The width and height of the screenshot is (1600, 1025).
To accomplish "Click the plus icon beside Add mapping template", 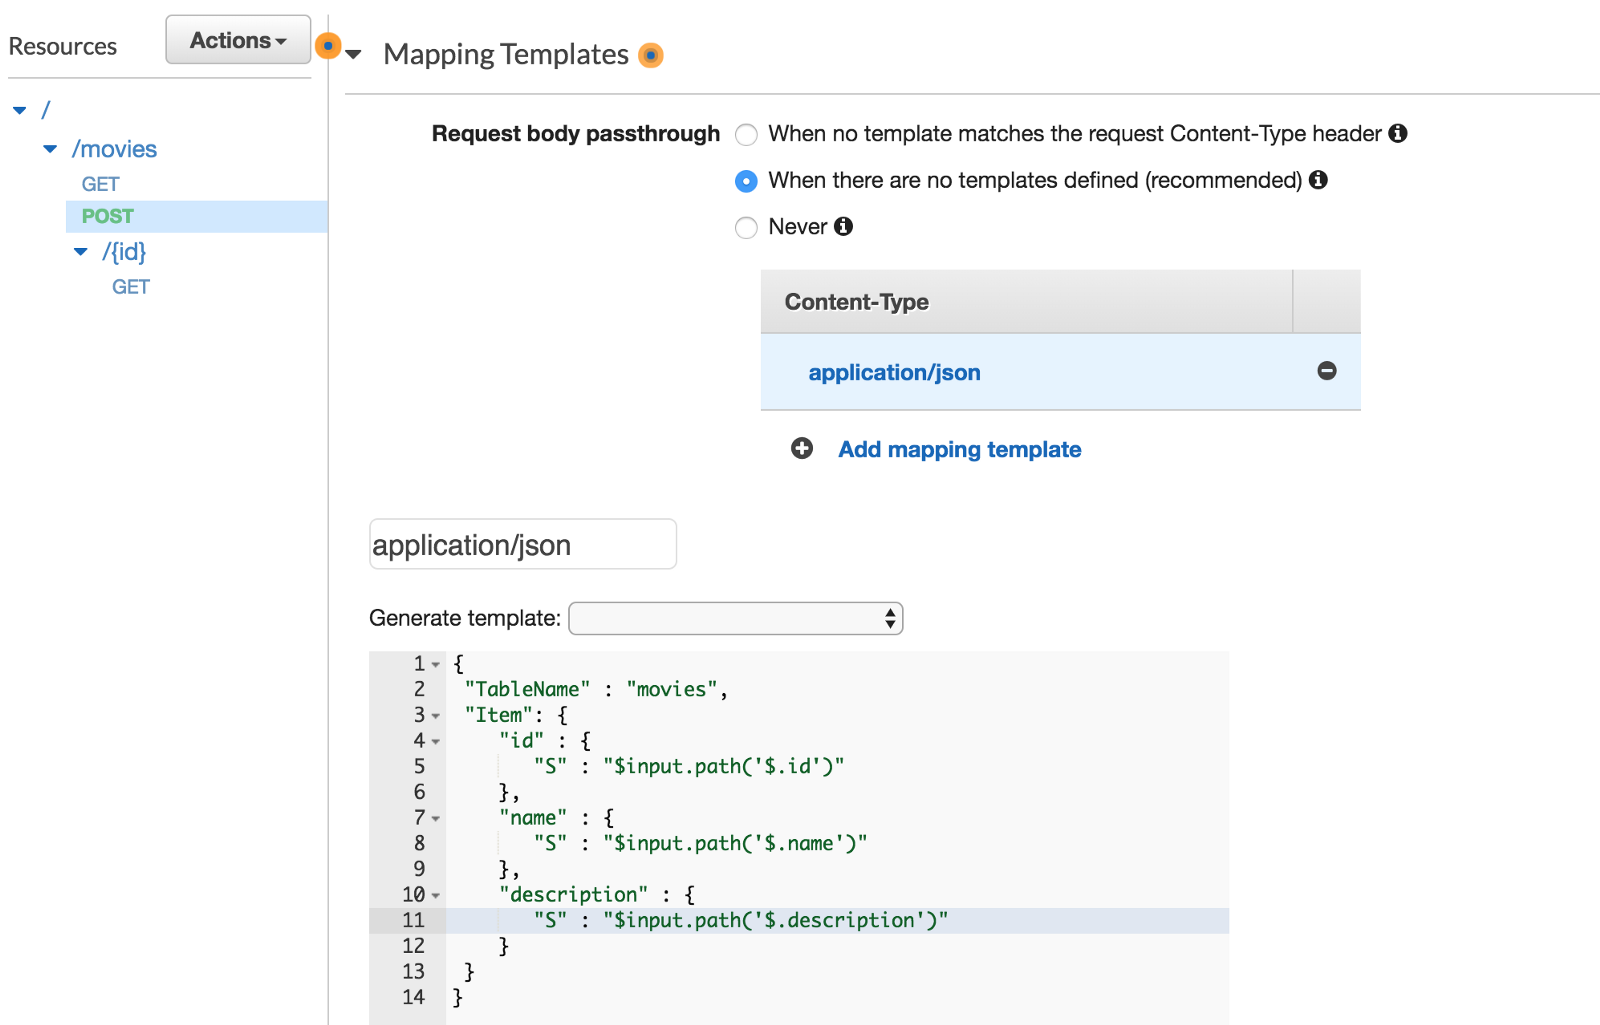I will tap(802, 449).
